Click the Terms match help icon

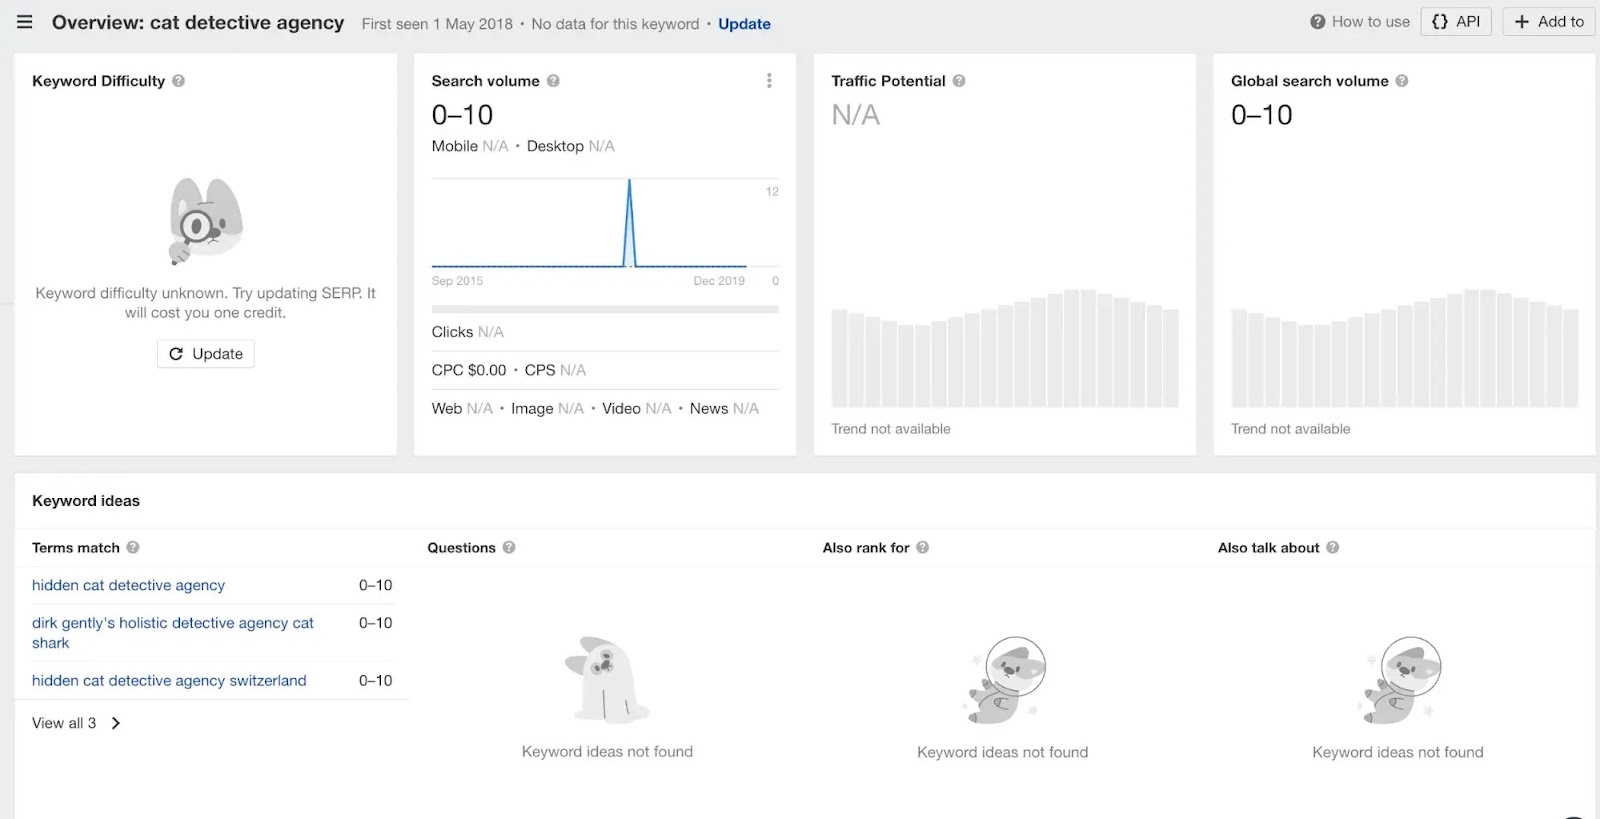[x=133, y=548]
